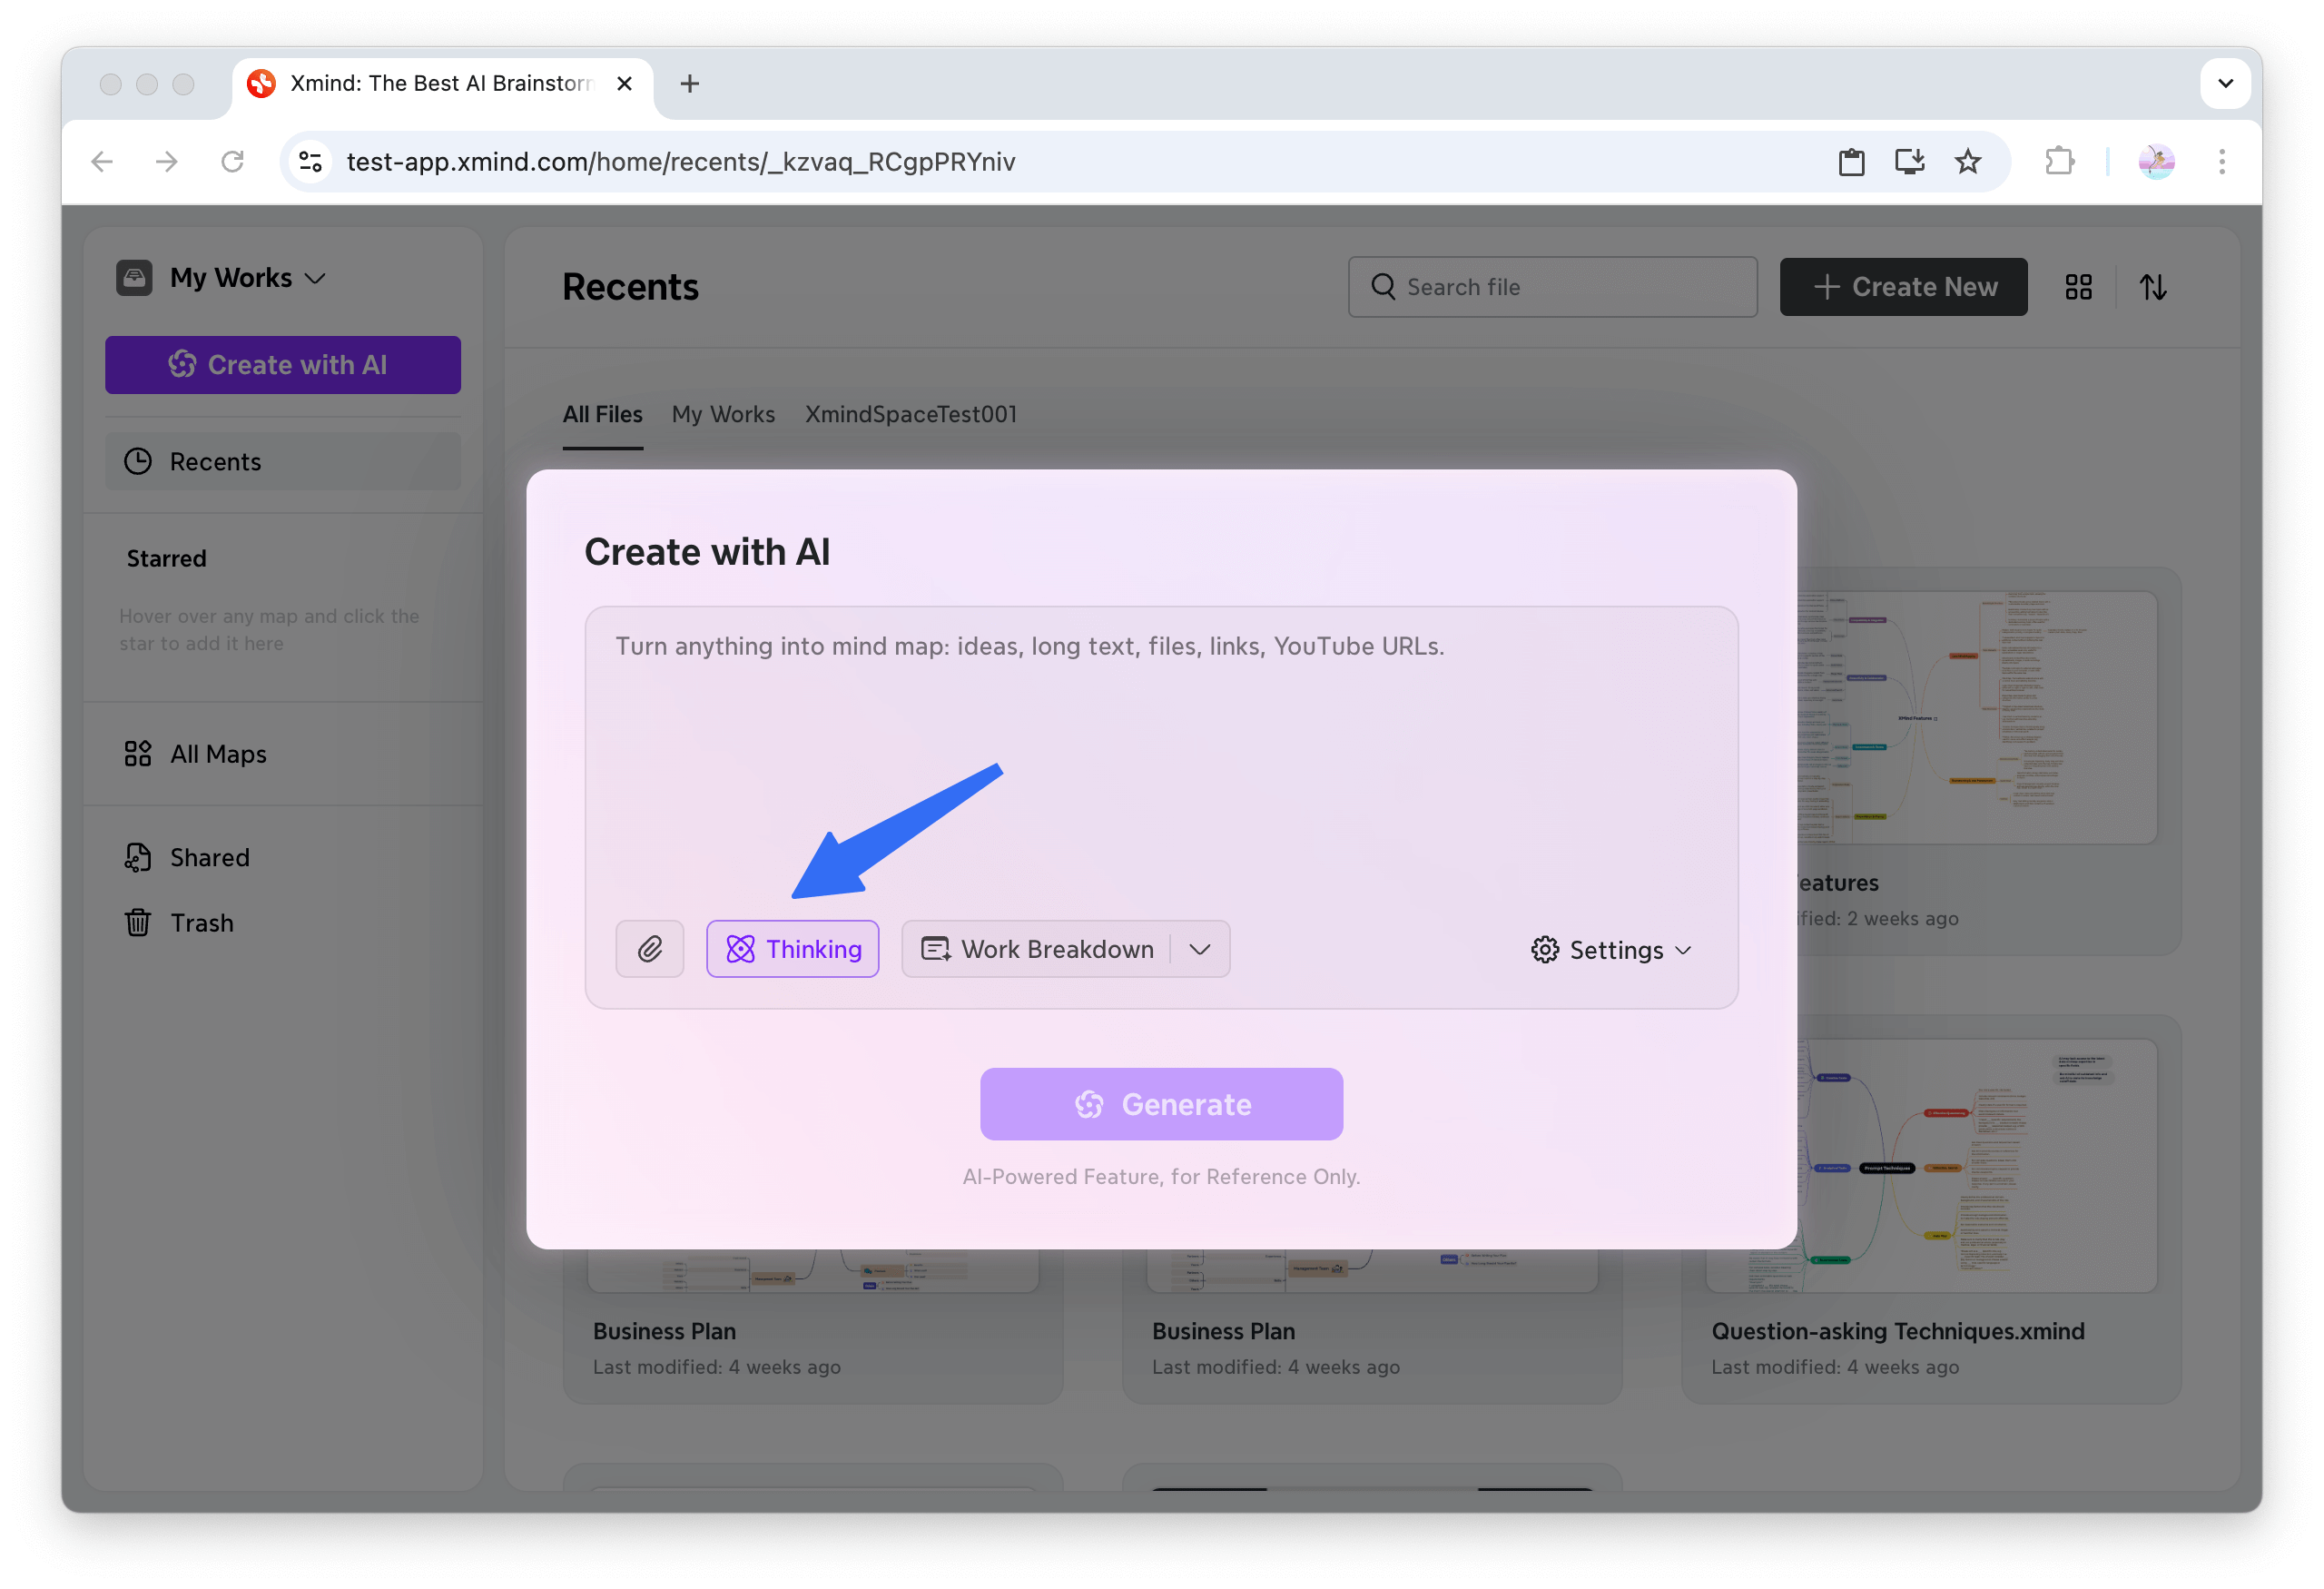Open the attachment paperclip in the AI dialog
The image size is (2324, 1589).
coord(650,948)
